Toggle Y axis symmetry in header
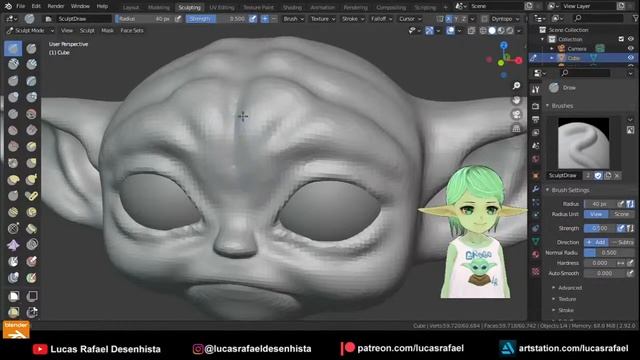 tap(456, 19)
